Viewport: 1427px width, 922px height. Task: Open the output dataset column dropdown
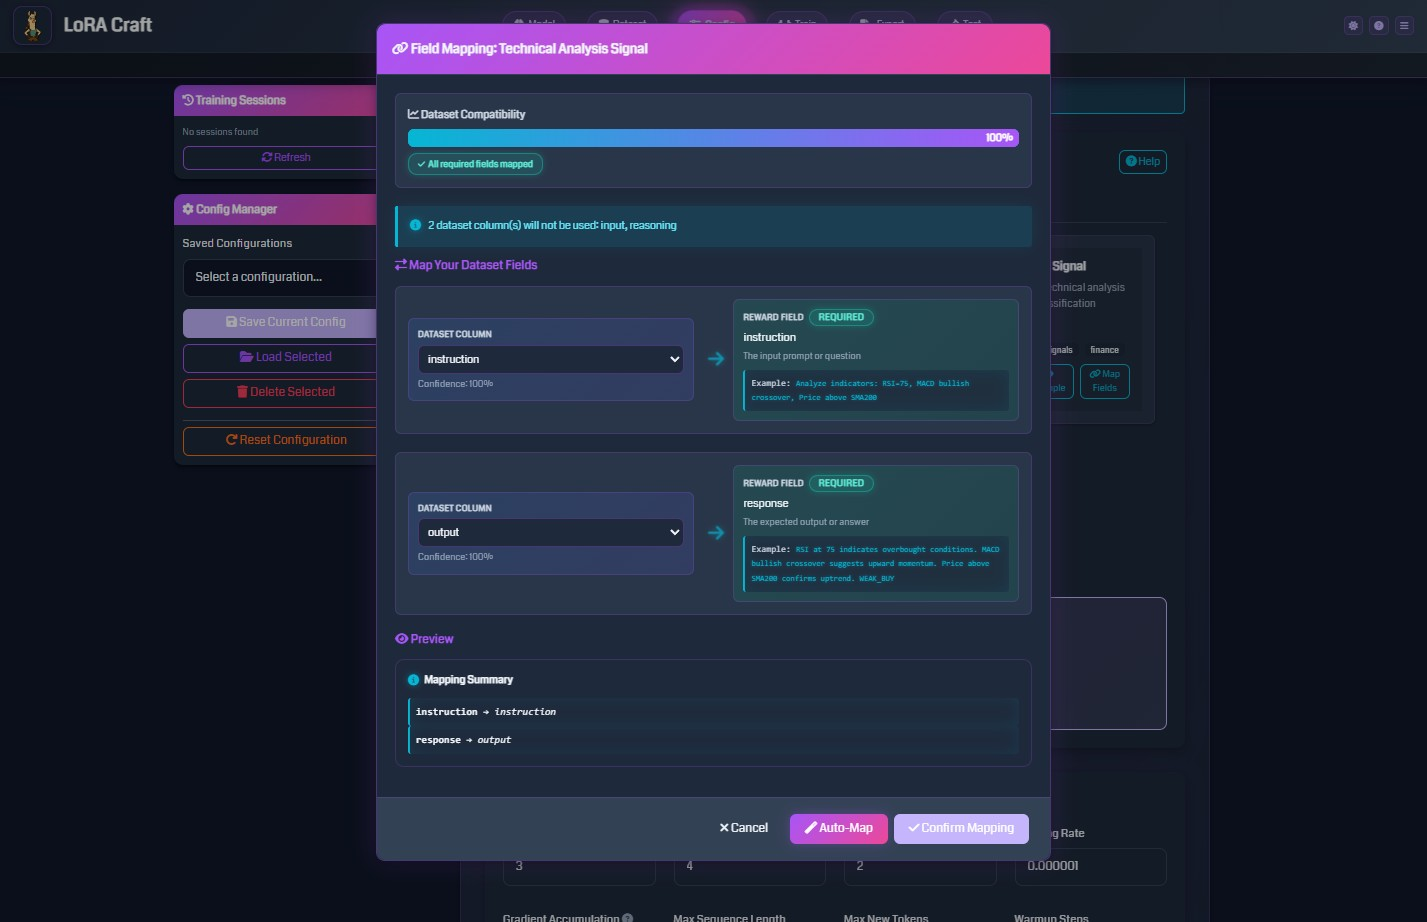pyautogui.click(x=550, y=533)
